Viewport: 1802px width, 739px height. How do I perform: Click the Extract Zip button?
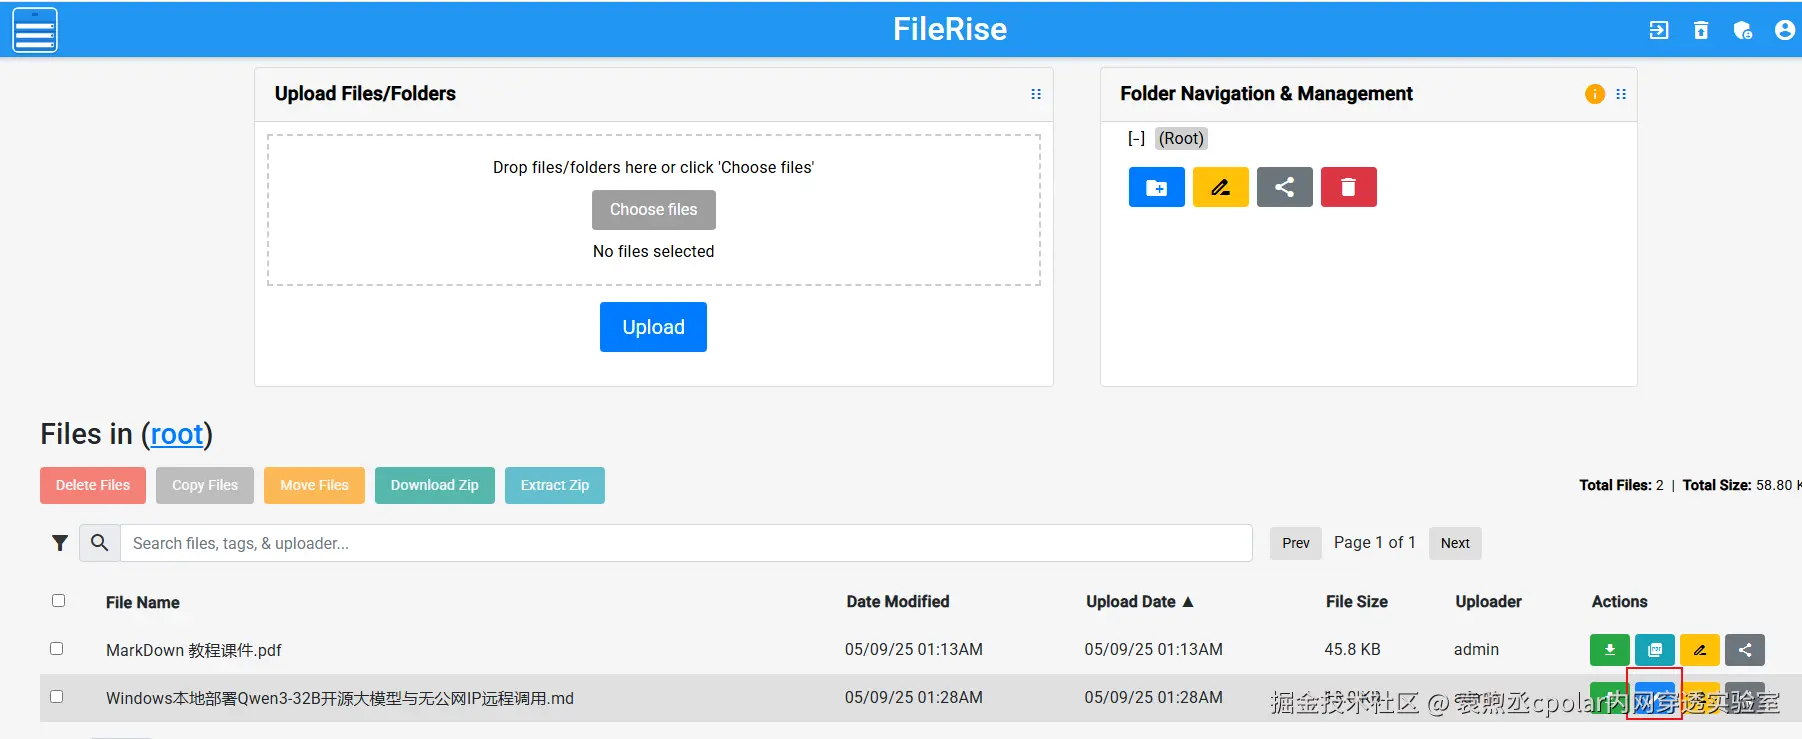point(555,486)
